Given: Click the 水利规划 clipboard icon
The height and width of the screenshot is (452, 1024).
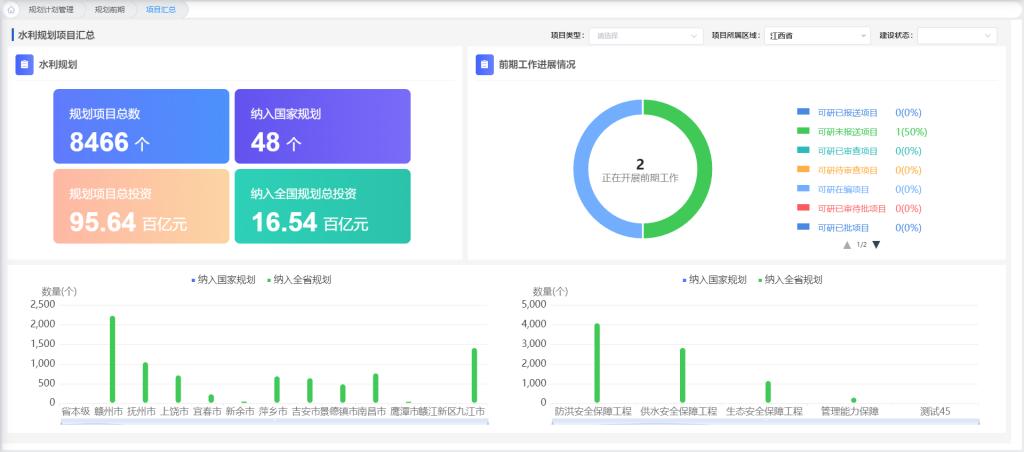Looking at the screenshot, I should (x=25, y=65).
